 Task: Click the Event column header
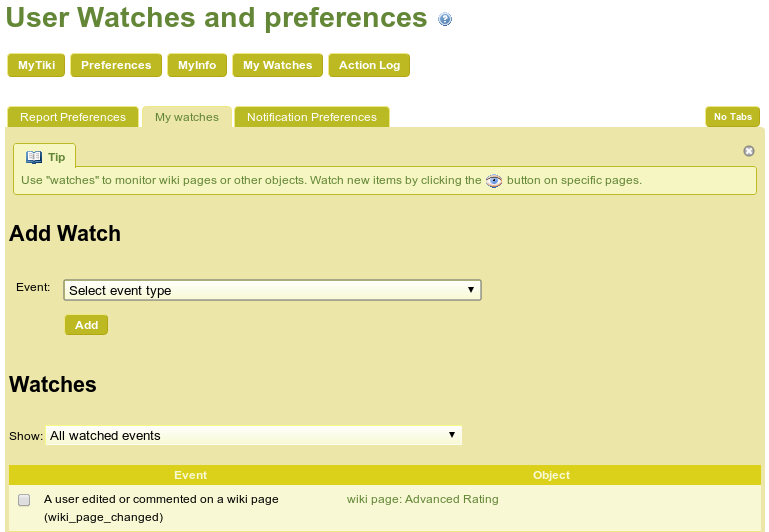[x=190, y=475]
